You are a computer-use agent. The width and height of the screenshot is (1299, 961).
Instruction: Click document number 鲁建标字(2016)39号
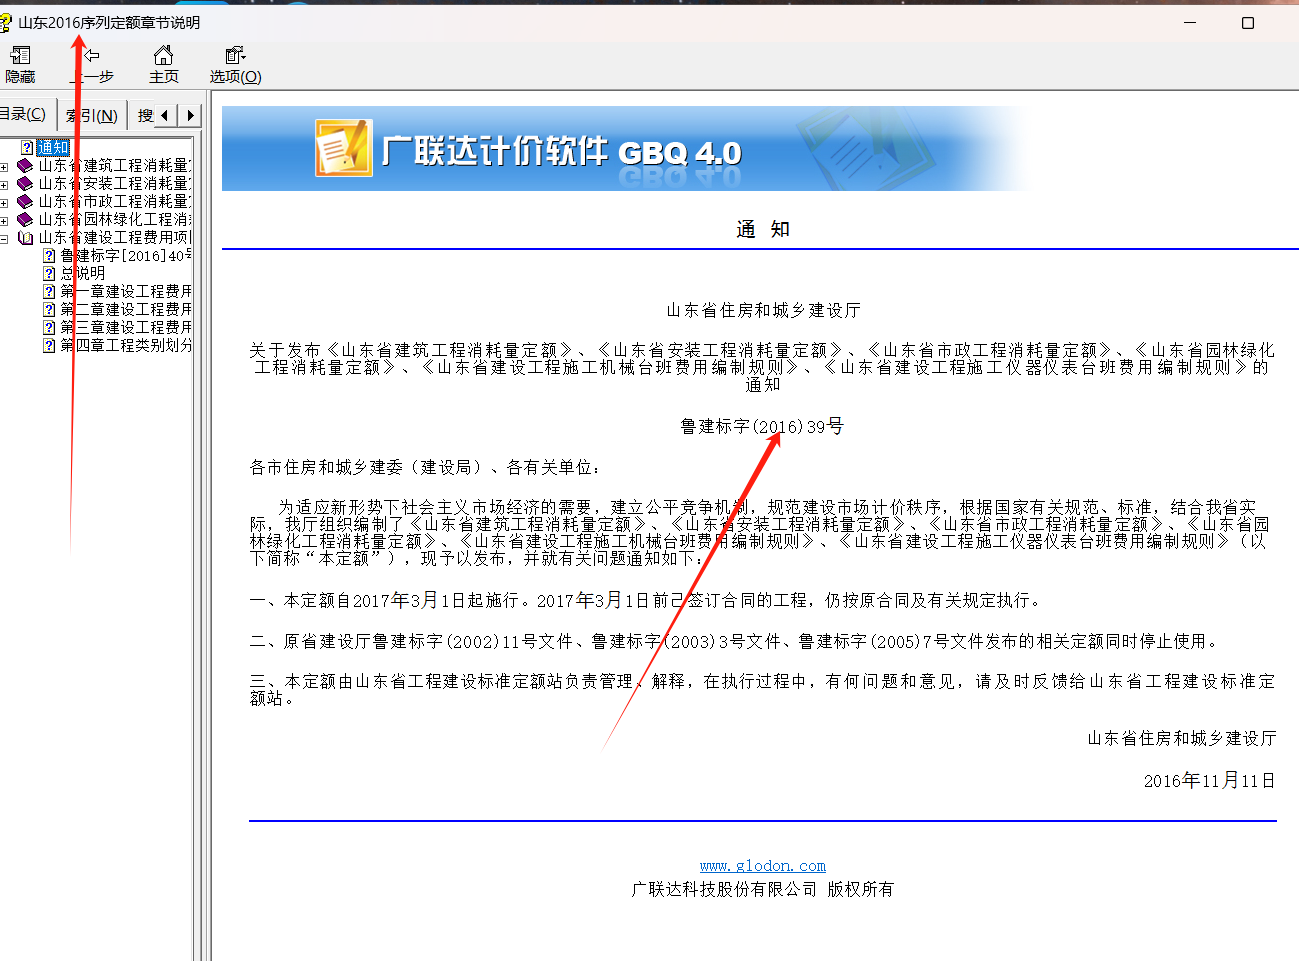coord(762,427)
